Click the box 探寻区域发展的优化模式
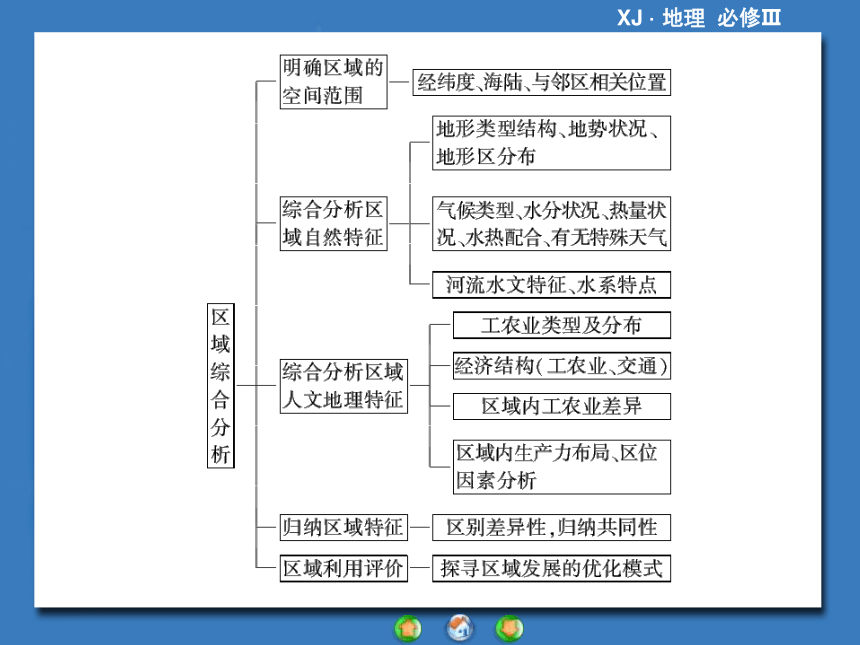 click(x=552, y=568)
